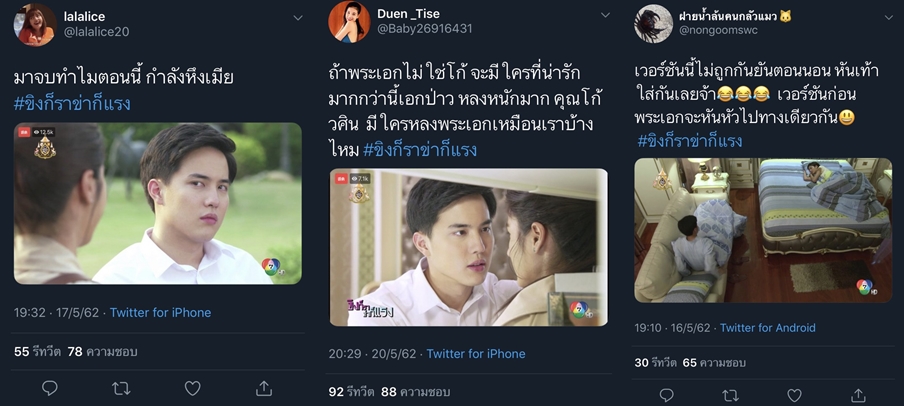Like the tweet from lalalice
Screen dimensions: 904x406
[x=193, y=388]
